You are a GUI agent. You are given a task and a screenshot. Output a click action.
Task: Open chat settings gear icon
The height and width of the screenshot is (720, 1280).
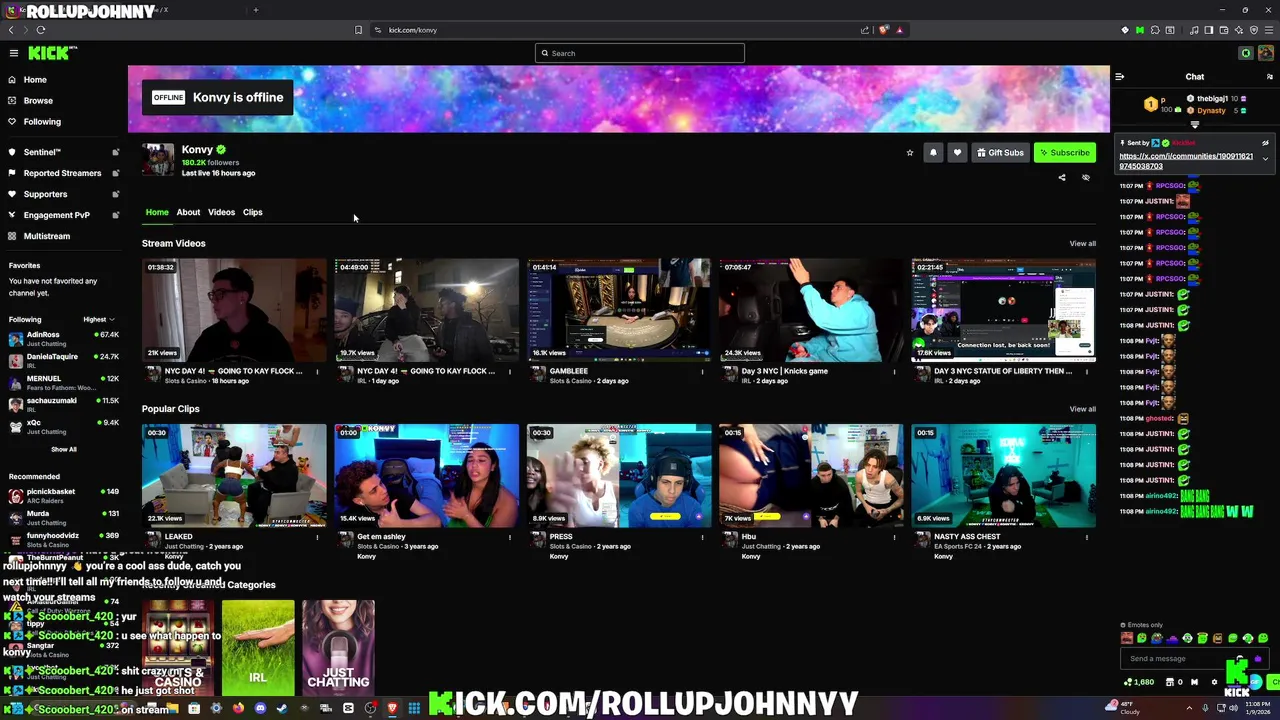(x=1214, y=682)
